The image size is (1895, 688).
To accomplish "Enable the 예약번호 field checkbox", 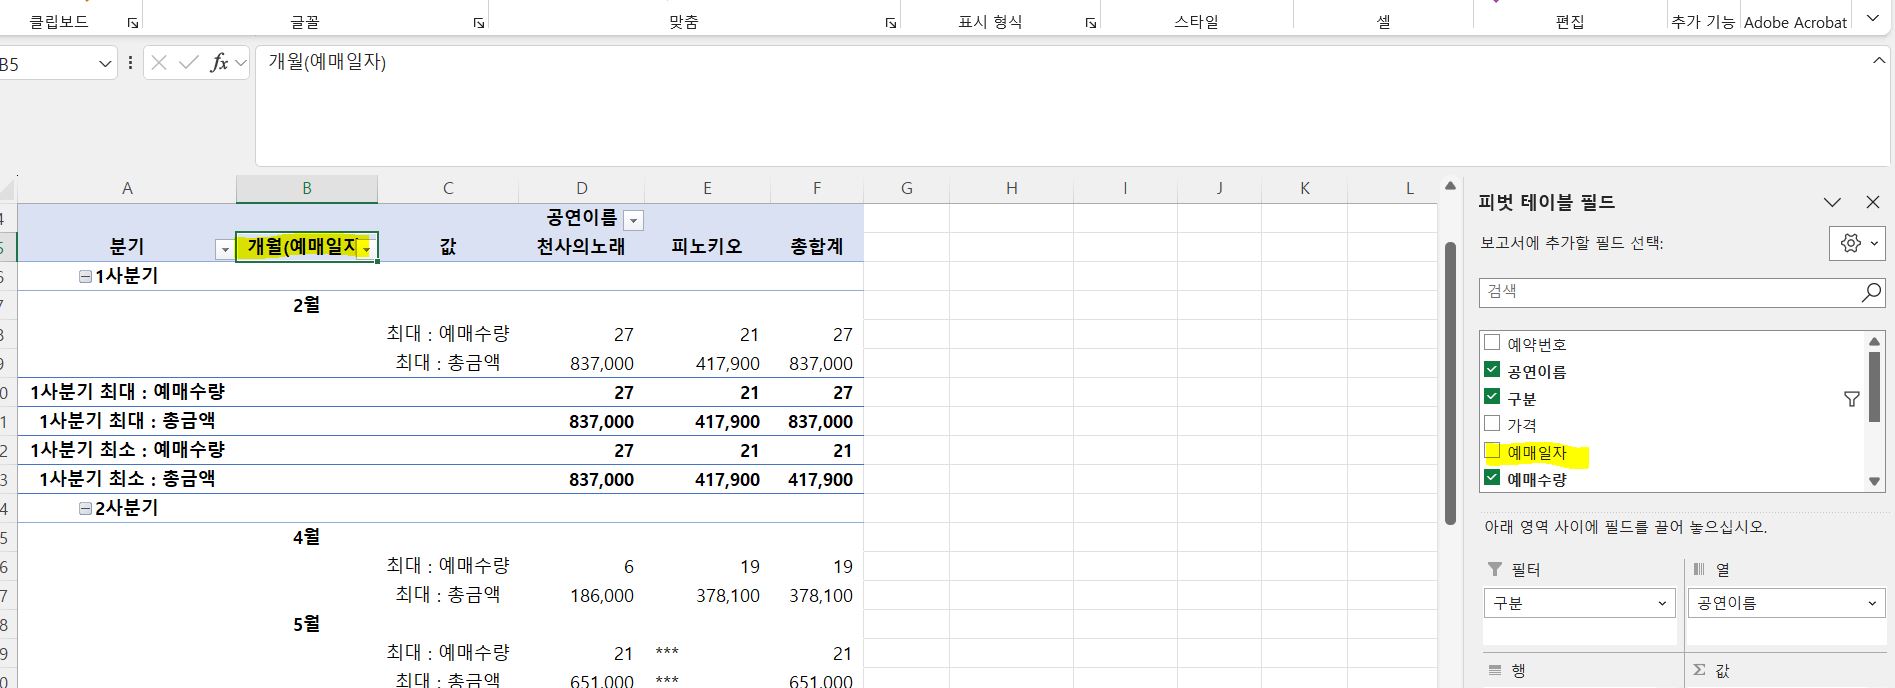I will tap(1492, 343).
